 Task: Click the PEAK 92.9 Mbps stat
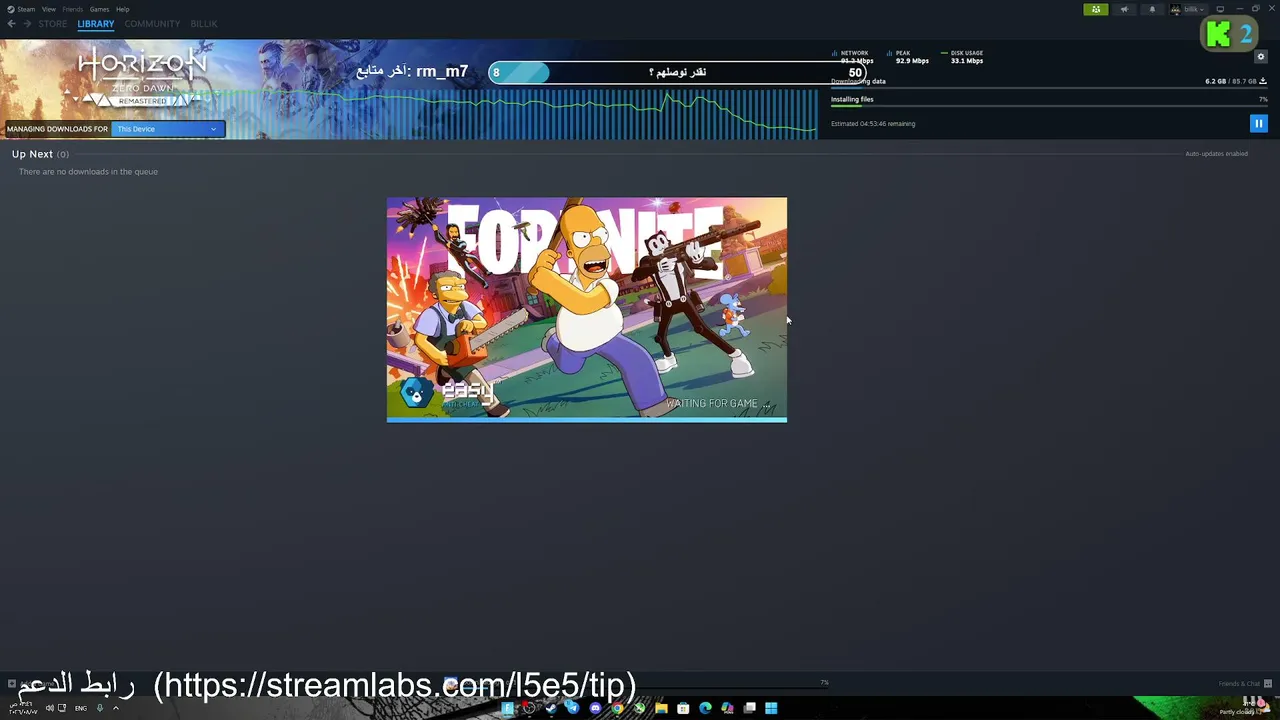pyautogui.click(x=908, y=57)
